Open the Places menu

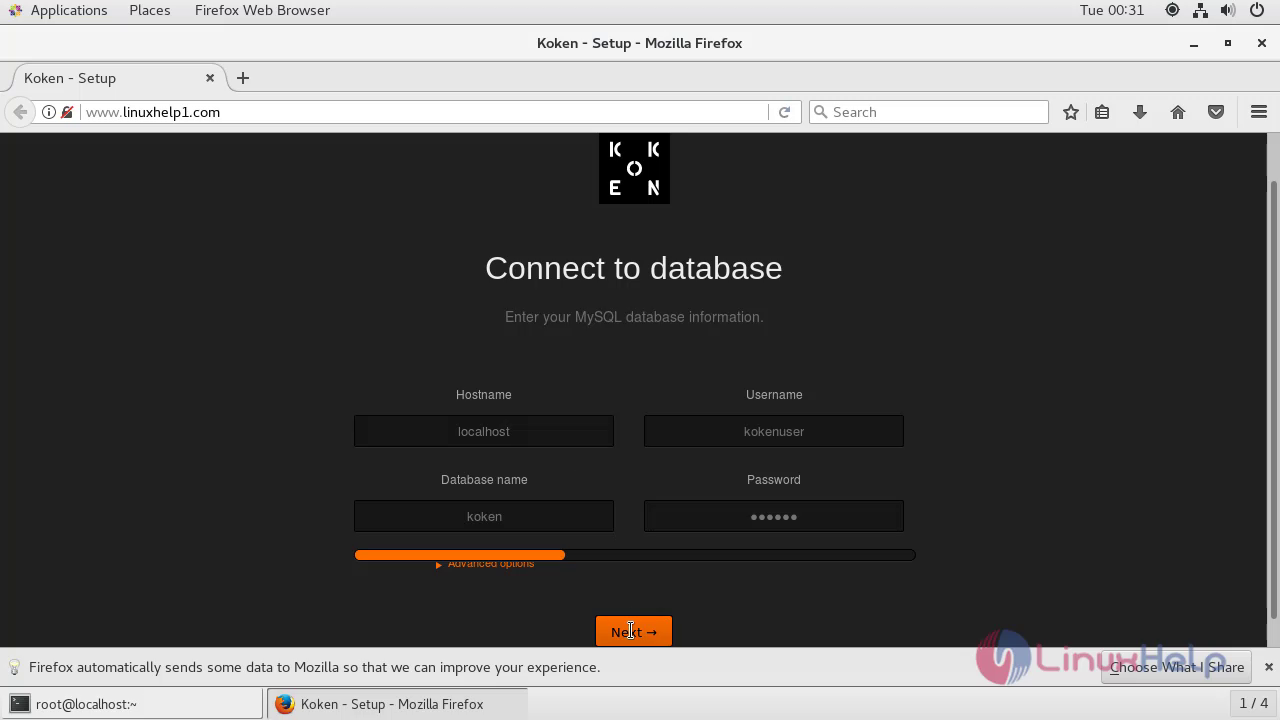(x=149, y=10)
